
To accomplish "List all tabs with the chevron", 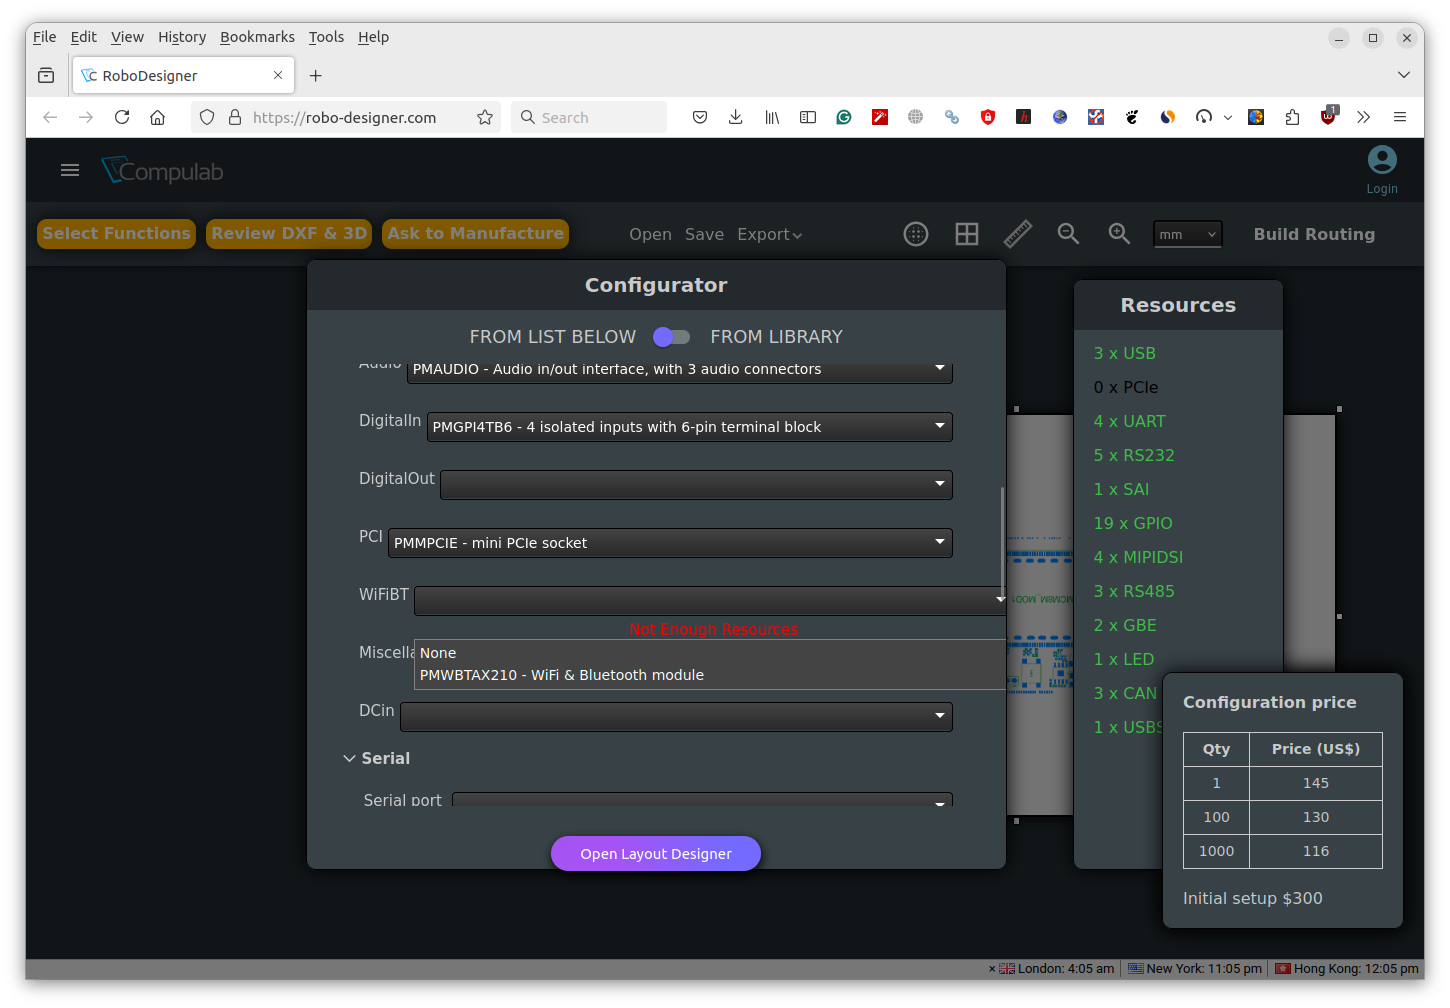I will point(1404,75).
